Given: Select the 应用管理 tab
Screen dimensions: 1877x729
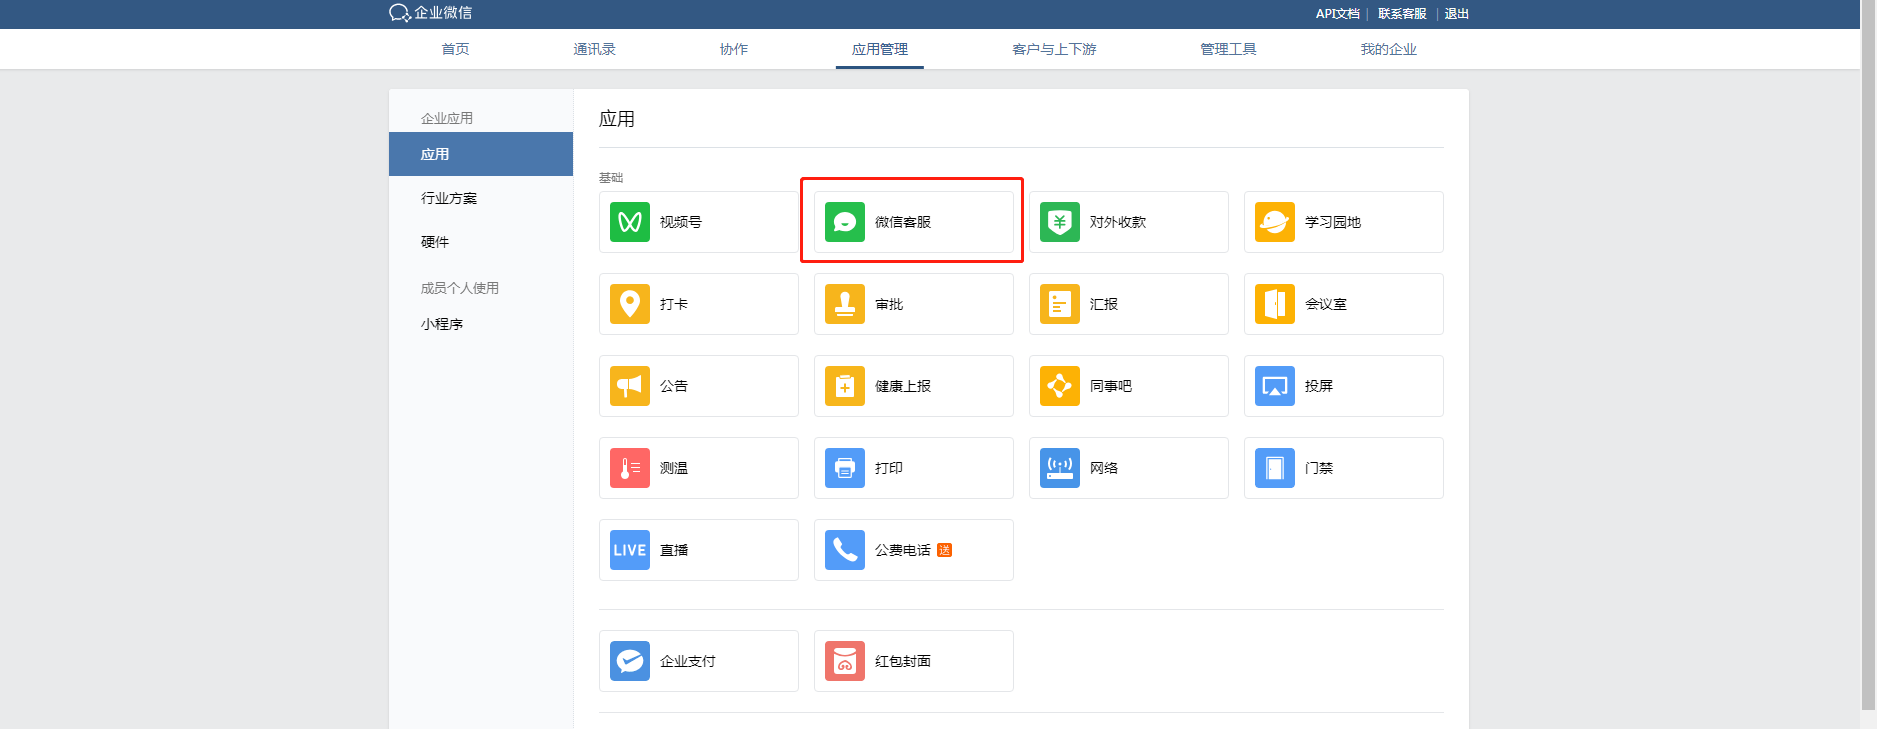Looking at the screenshot, I should (880, 49).
